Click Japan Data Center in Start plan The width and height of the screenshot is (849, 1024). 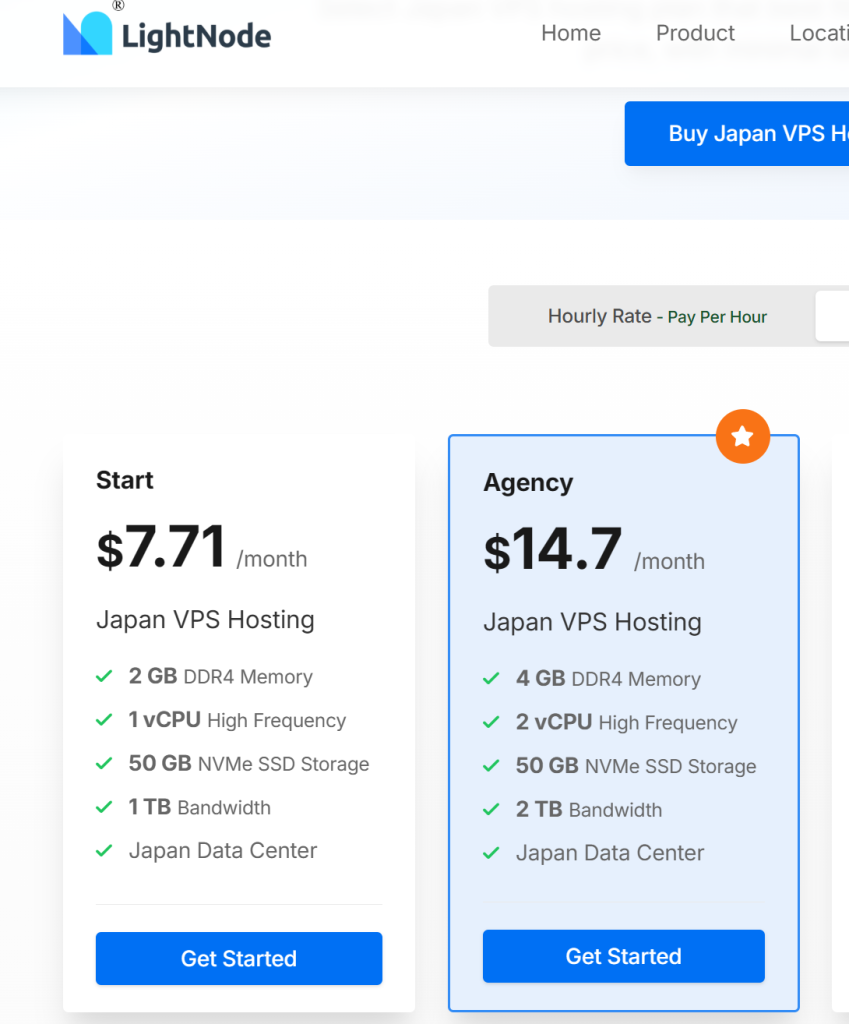click(x=223, y=850)
